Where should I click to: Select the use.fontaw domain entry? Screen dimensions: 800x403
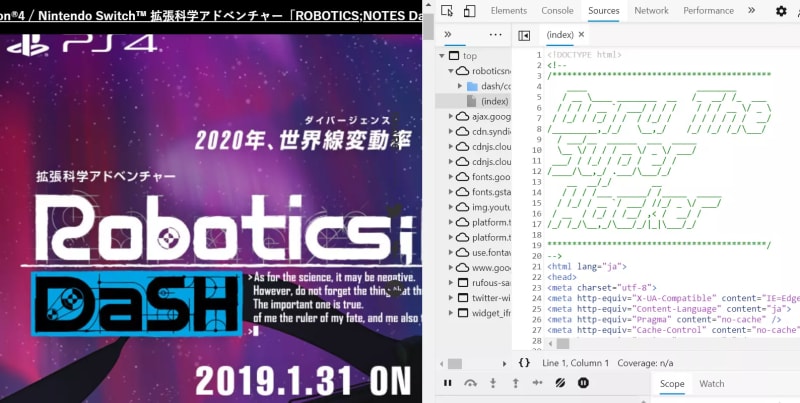491,253
